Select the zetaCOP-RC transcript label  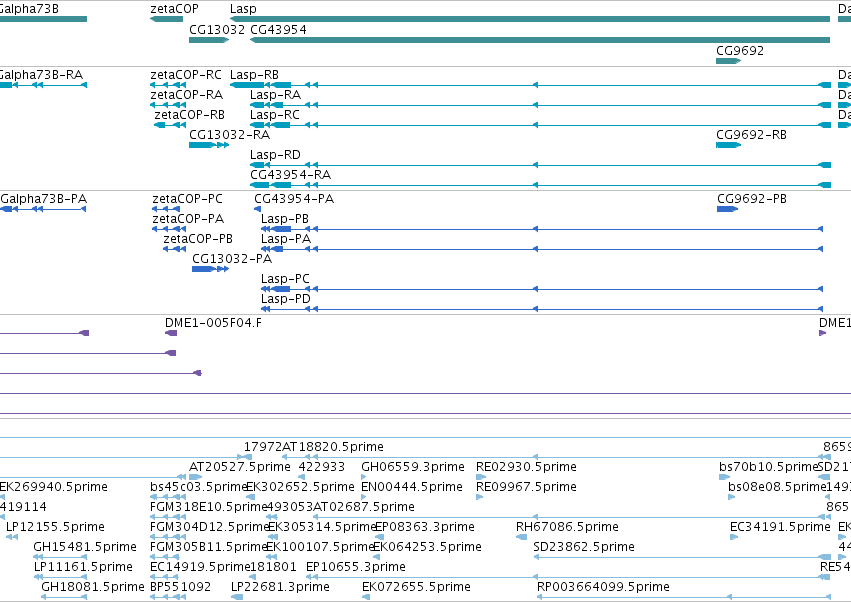pos(186,75)
